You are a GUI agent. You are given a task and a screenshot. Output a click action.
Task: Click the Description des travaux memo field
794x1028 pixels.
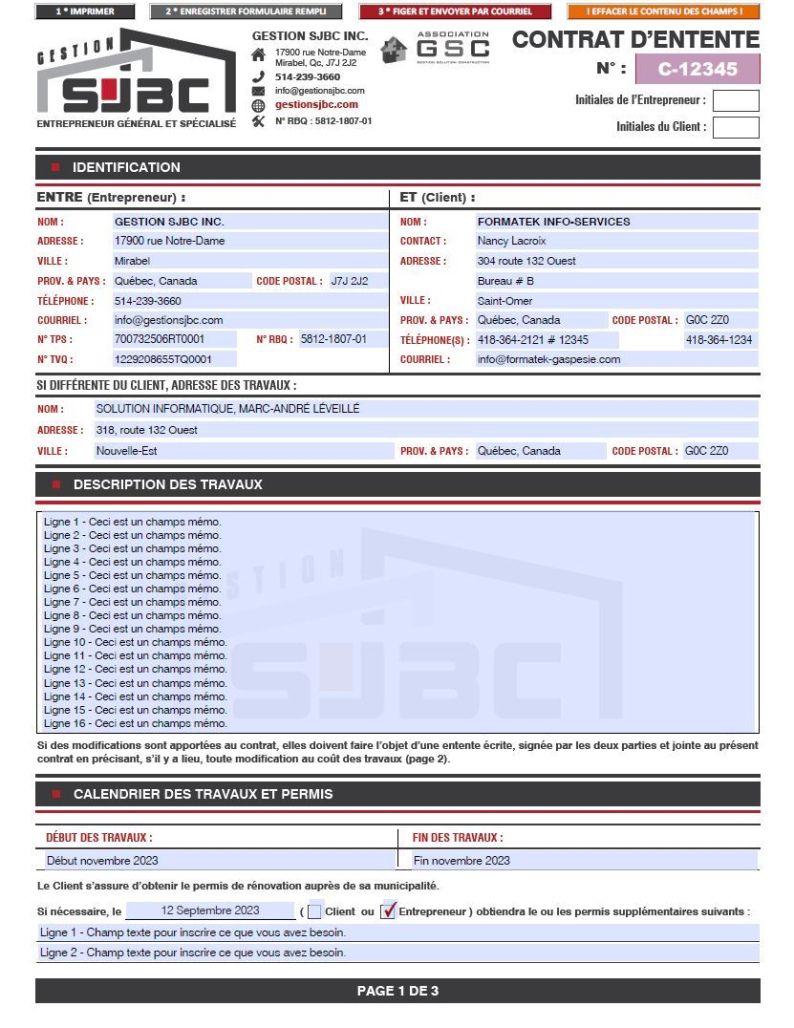tap(395, 622)
